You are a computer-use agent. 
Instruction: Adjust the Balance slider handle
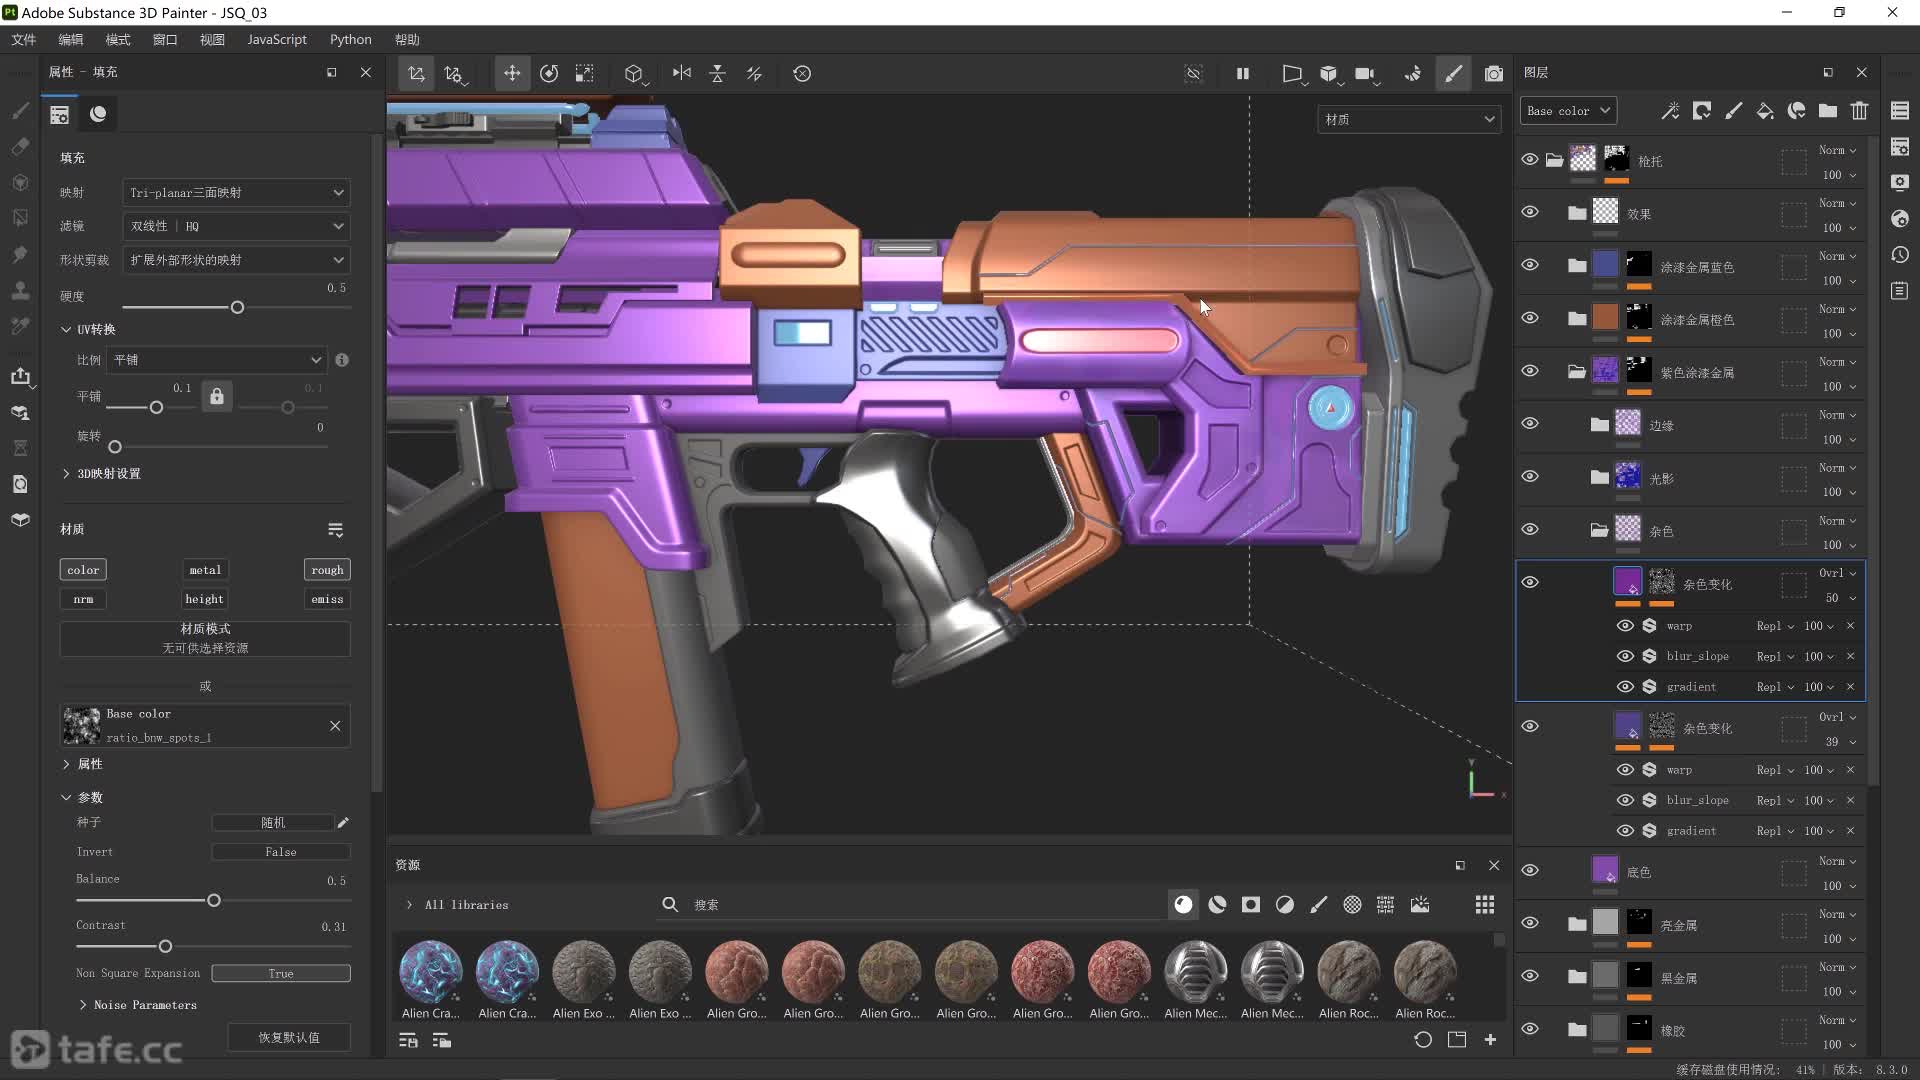[x=213, y=900]
